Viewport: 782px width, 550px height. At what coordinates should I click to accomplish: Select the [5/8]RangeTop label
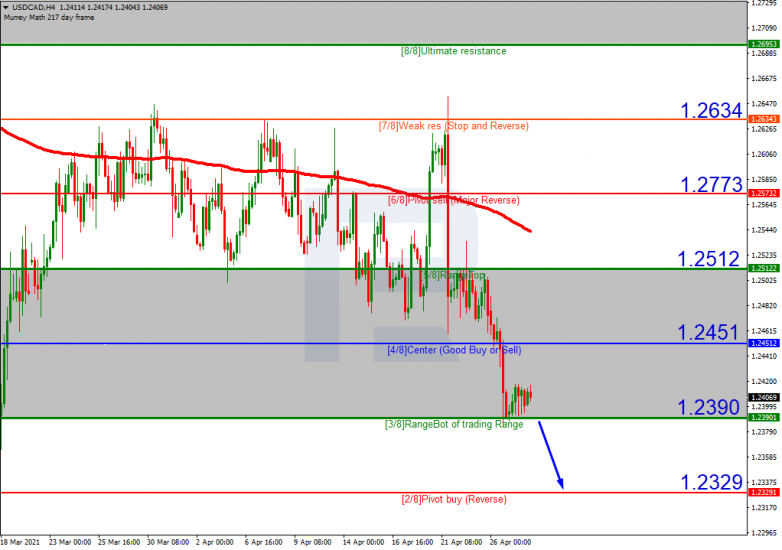453,275
